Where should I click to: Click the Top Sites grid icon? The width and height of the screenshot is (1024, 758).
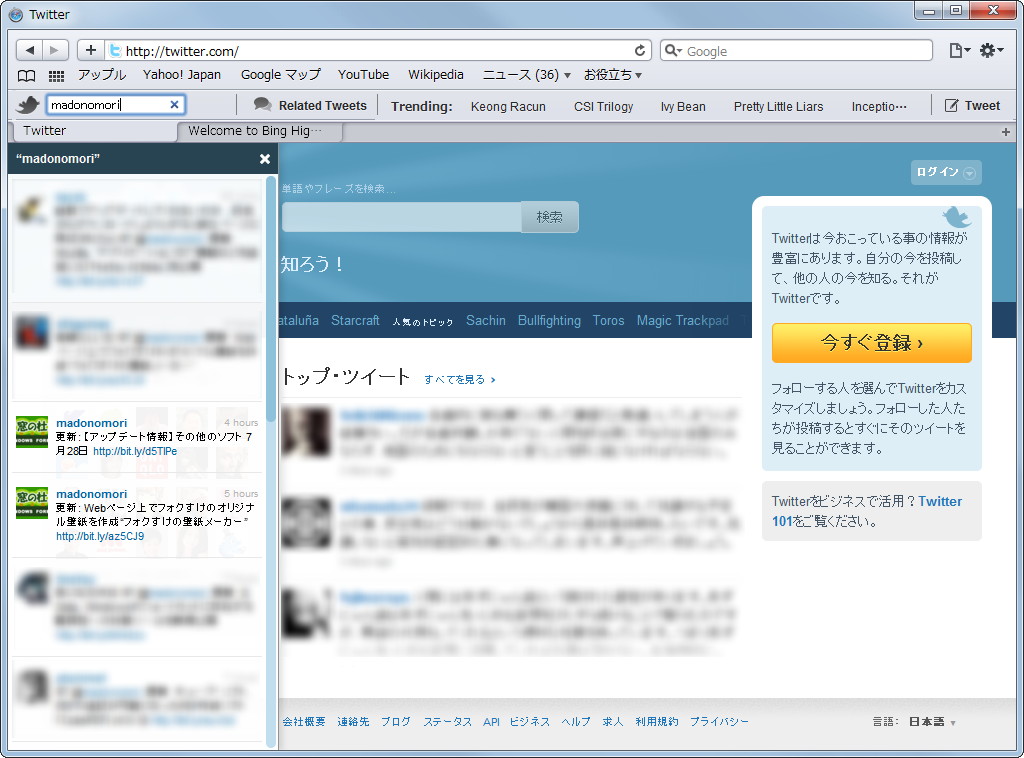click(x=56, y=75)
